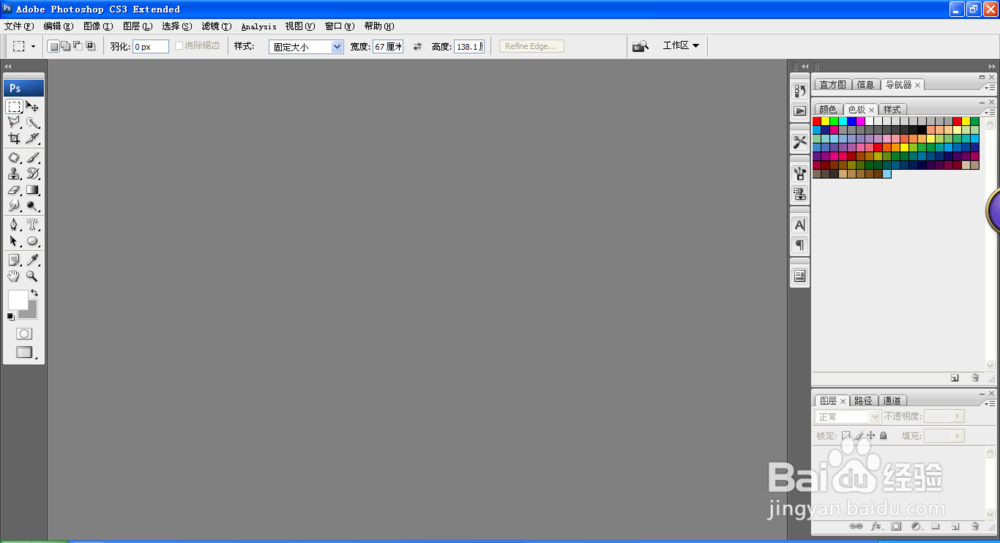The image size is (1000, 543).
Task: Select the Path Selection arrow tool
Action: pos(14,241)
